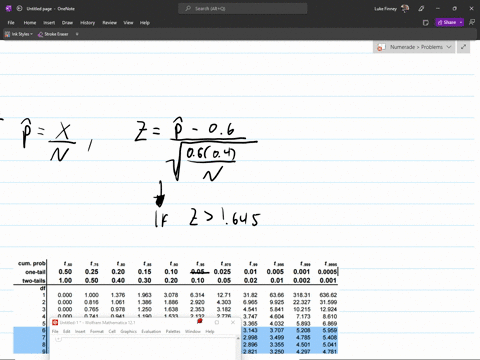480x360 pixels.
Task: Open Mathematica Graphics menu
Action: [x=129, y=331]
